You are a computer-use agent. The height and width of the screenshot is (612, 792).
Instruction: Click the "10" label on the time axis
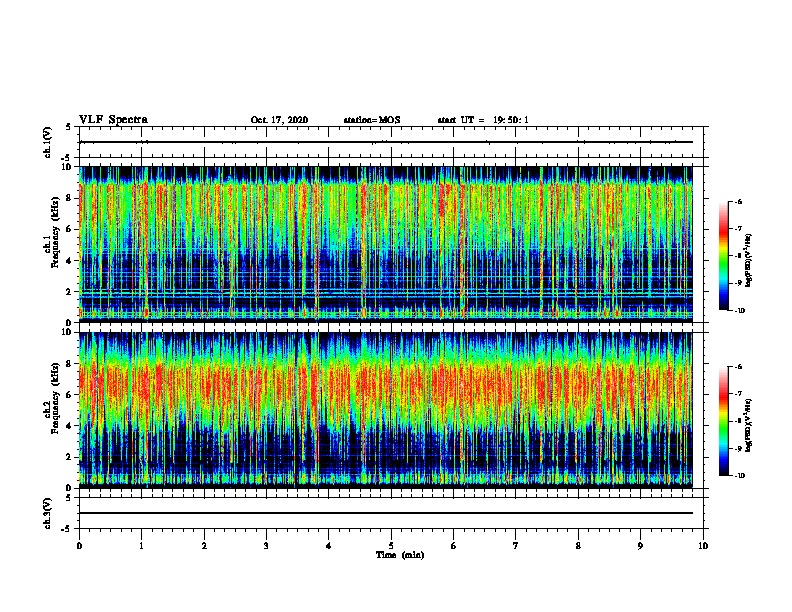[703, 546]
